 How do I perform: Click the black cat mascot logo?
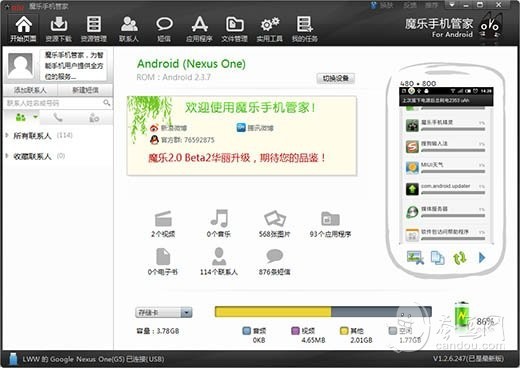pos(490,26)
